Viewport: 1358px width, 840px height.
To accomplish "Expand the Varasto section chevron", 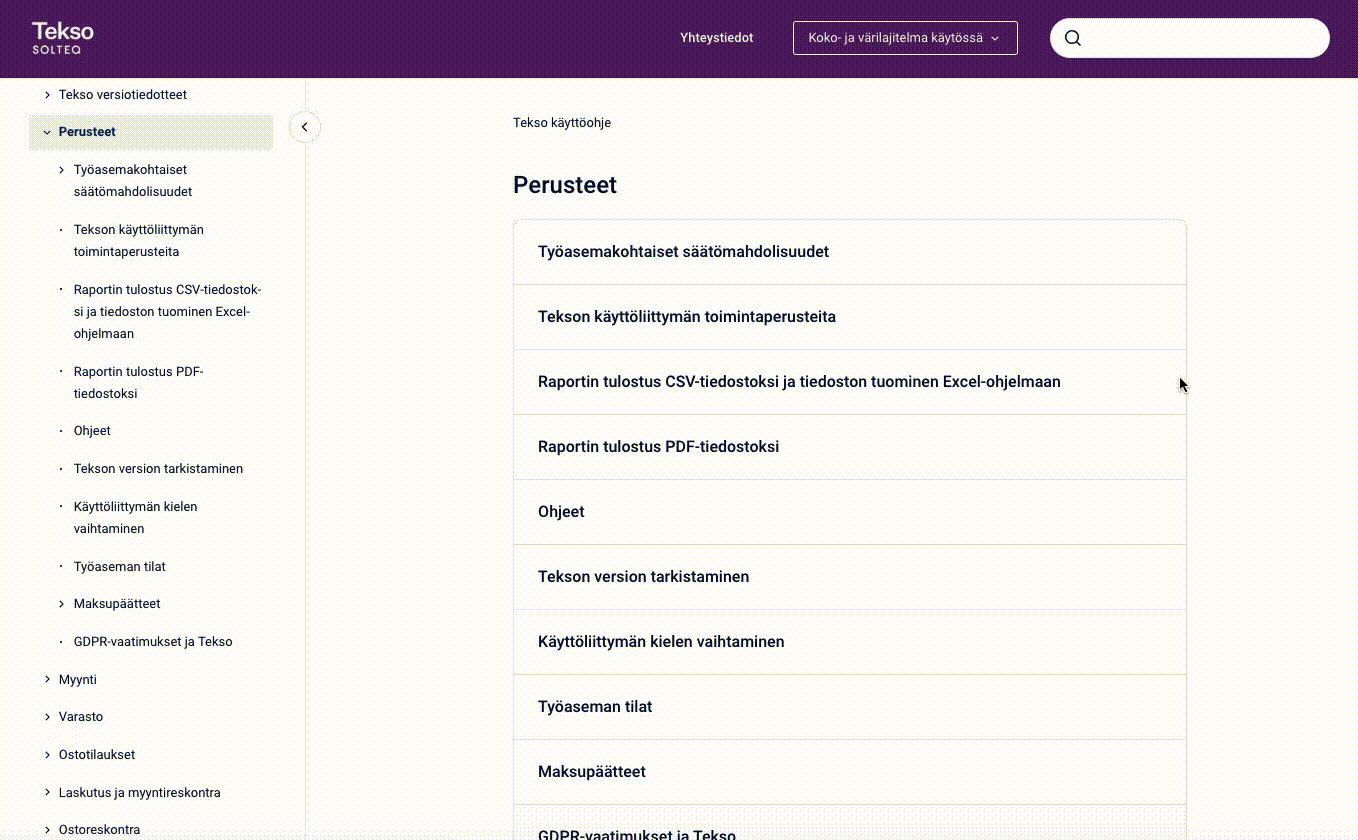I will 47,717.
